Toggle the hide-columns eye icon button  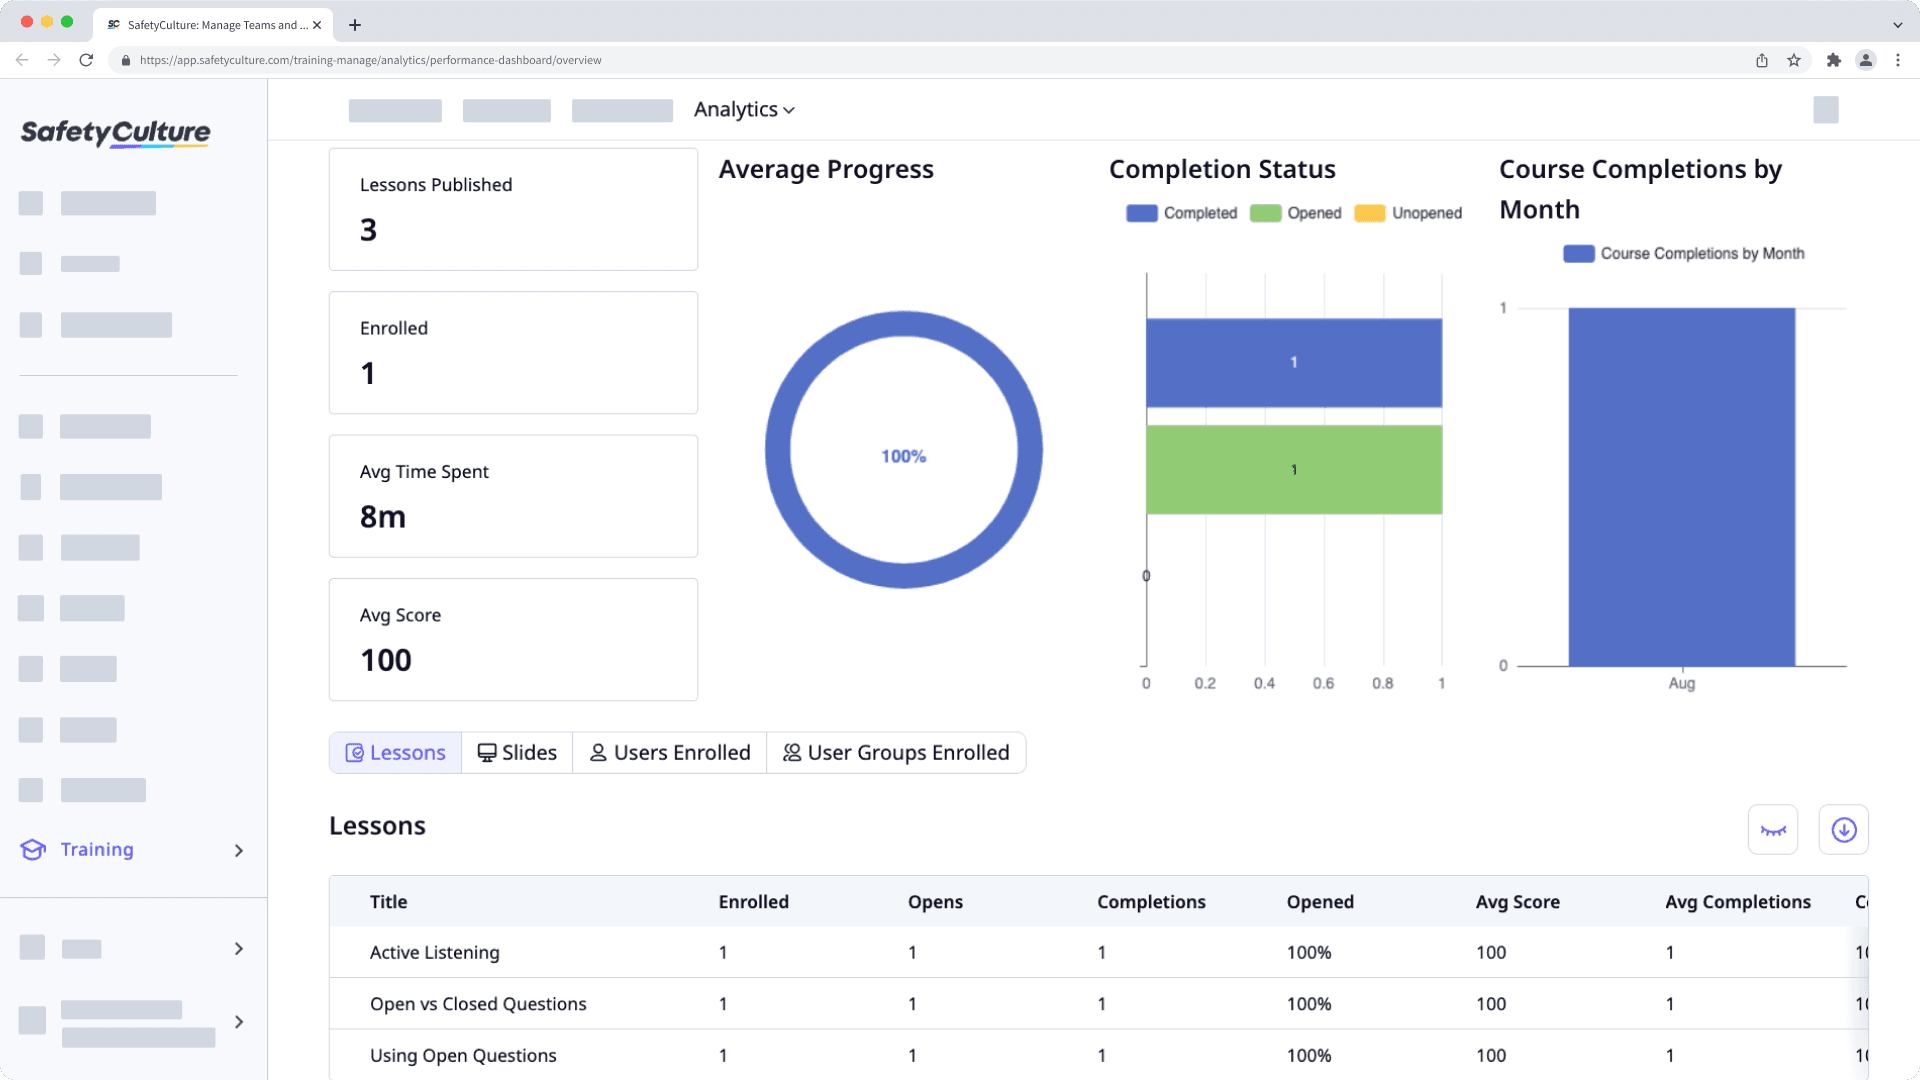(x=1772, y=830)
